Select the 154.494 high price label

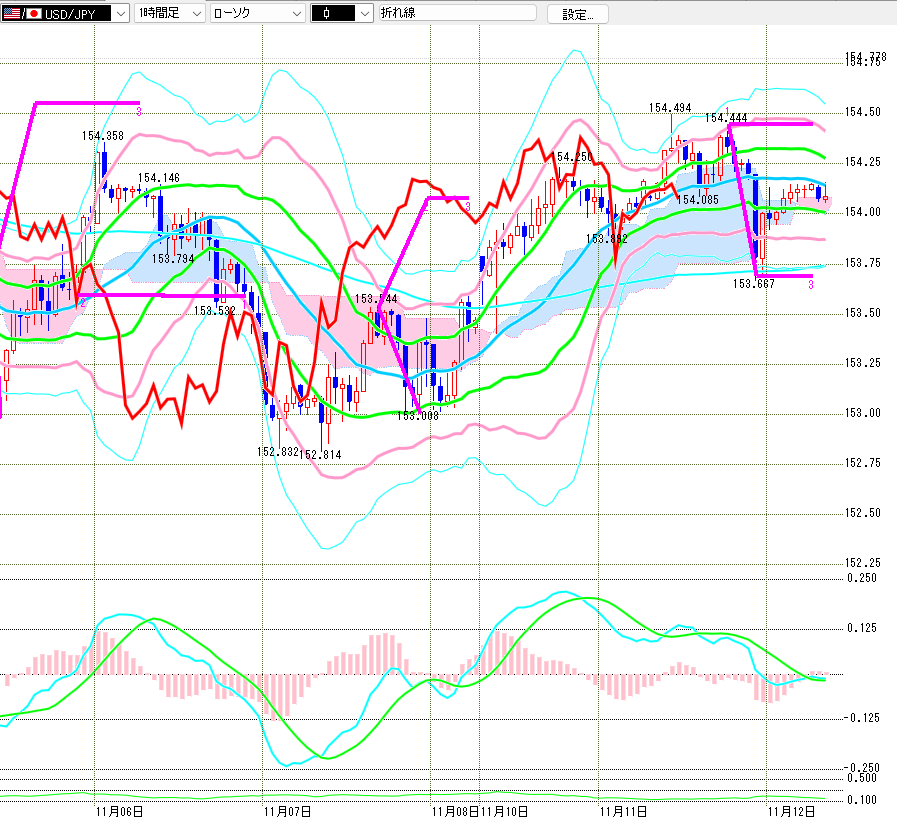click(669, 108)
